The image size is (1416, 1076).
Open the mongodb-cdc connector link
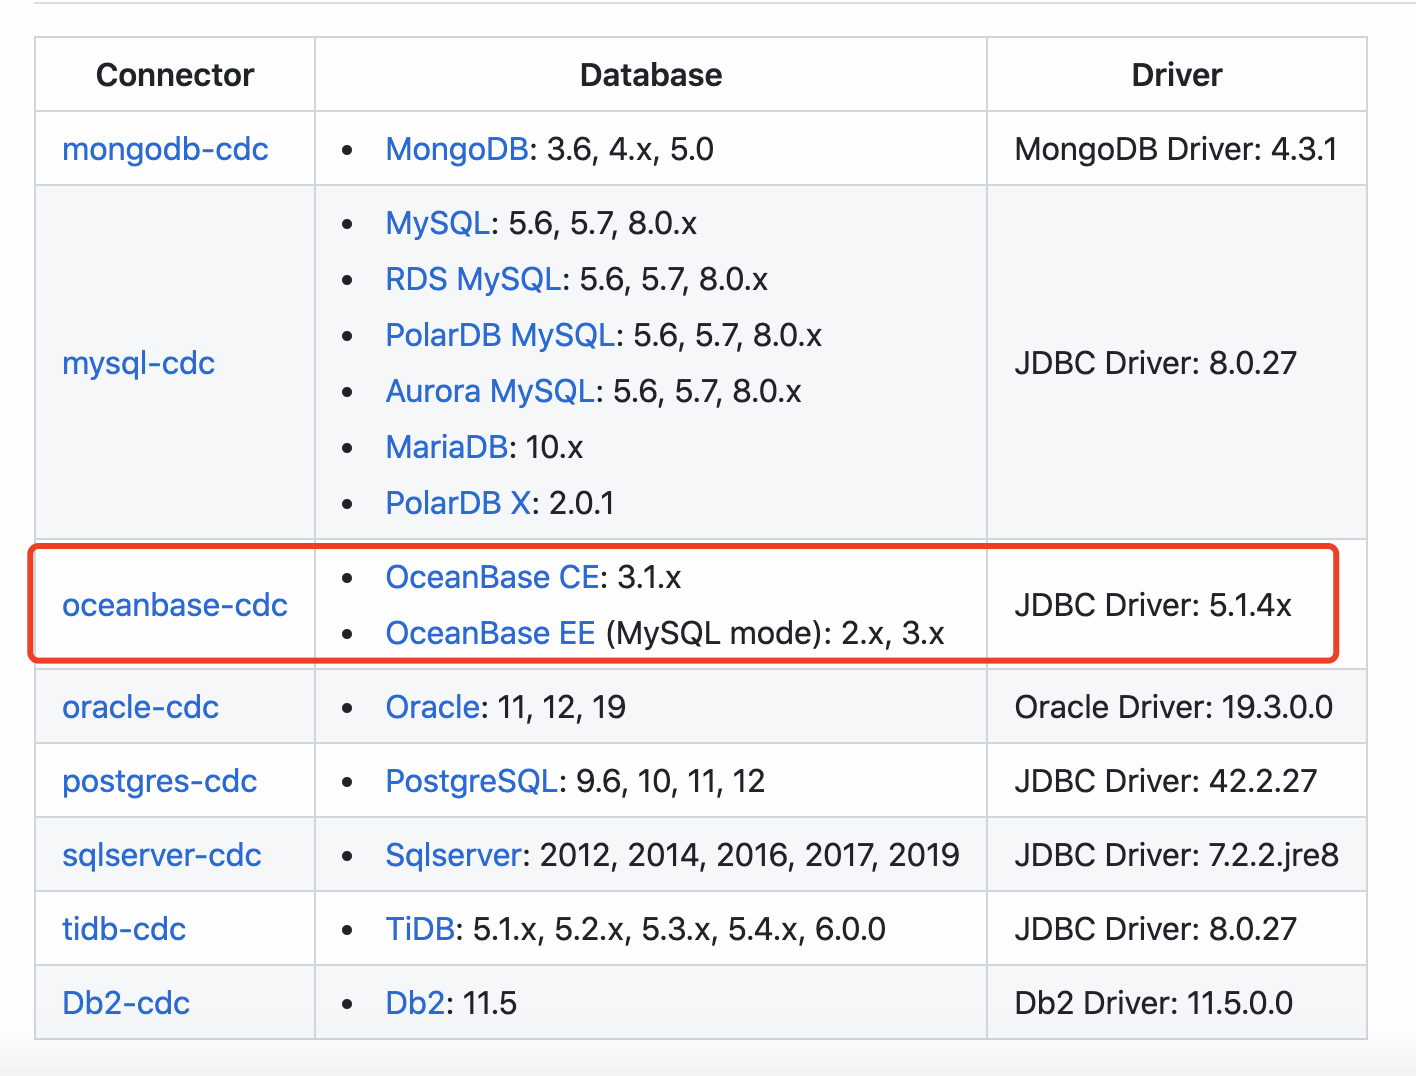165,149
